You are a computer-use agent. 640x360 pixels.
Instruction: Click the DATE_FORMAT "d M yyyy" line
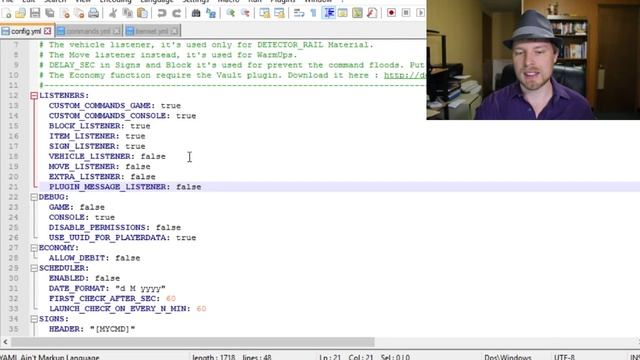tap(107, 289)
